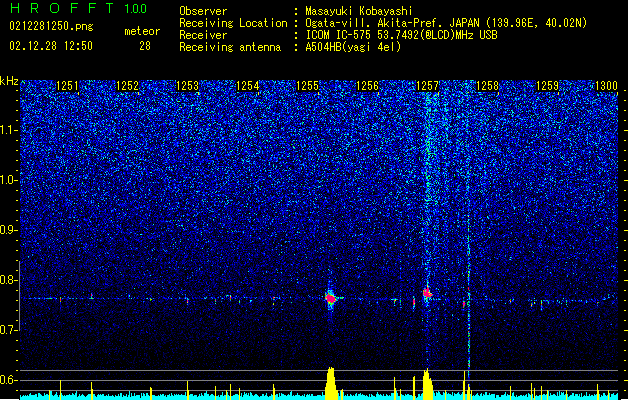Image resolution: width=629 pixels, height=400 pixels.
Task: Click the HROFFT 1.0.0 title text
Action: click(x=79, y=8)
